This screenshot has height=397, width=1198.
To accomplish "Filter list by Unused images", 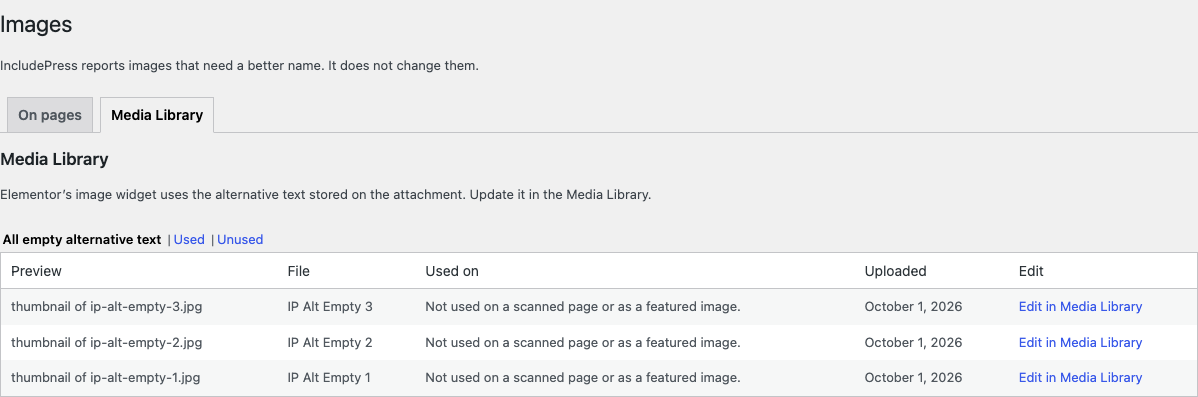I will click(x=240, y=240).
